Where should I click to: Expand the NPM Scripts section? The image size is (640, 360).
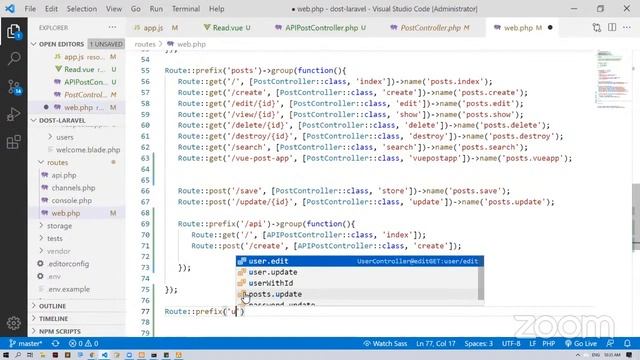pyautogui.click(x=60, y=331)
